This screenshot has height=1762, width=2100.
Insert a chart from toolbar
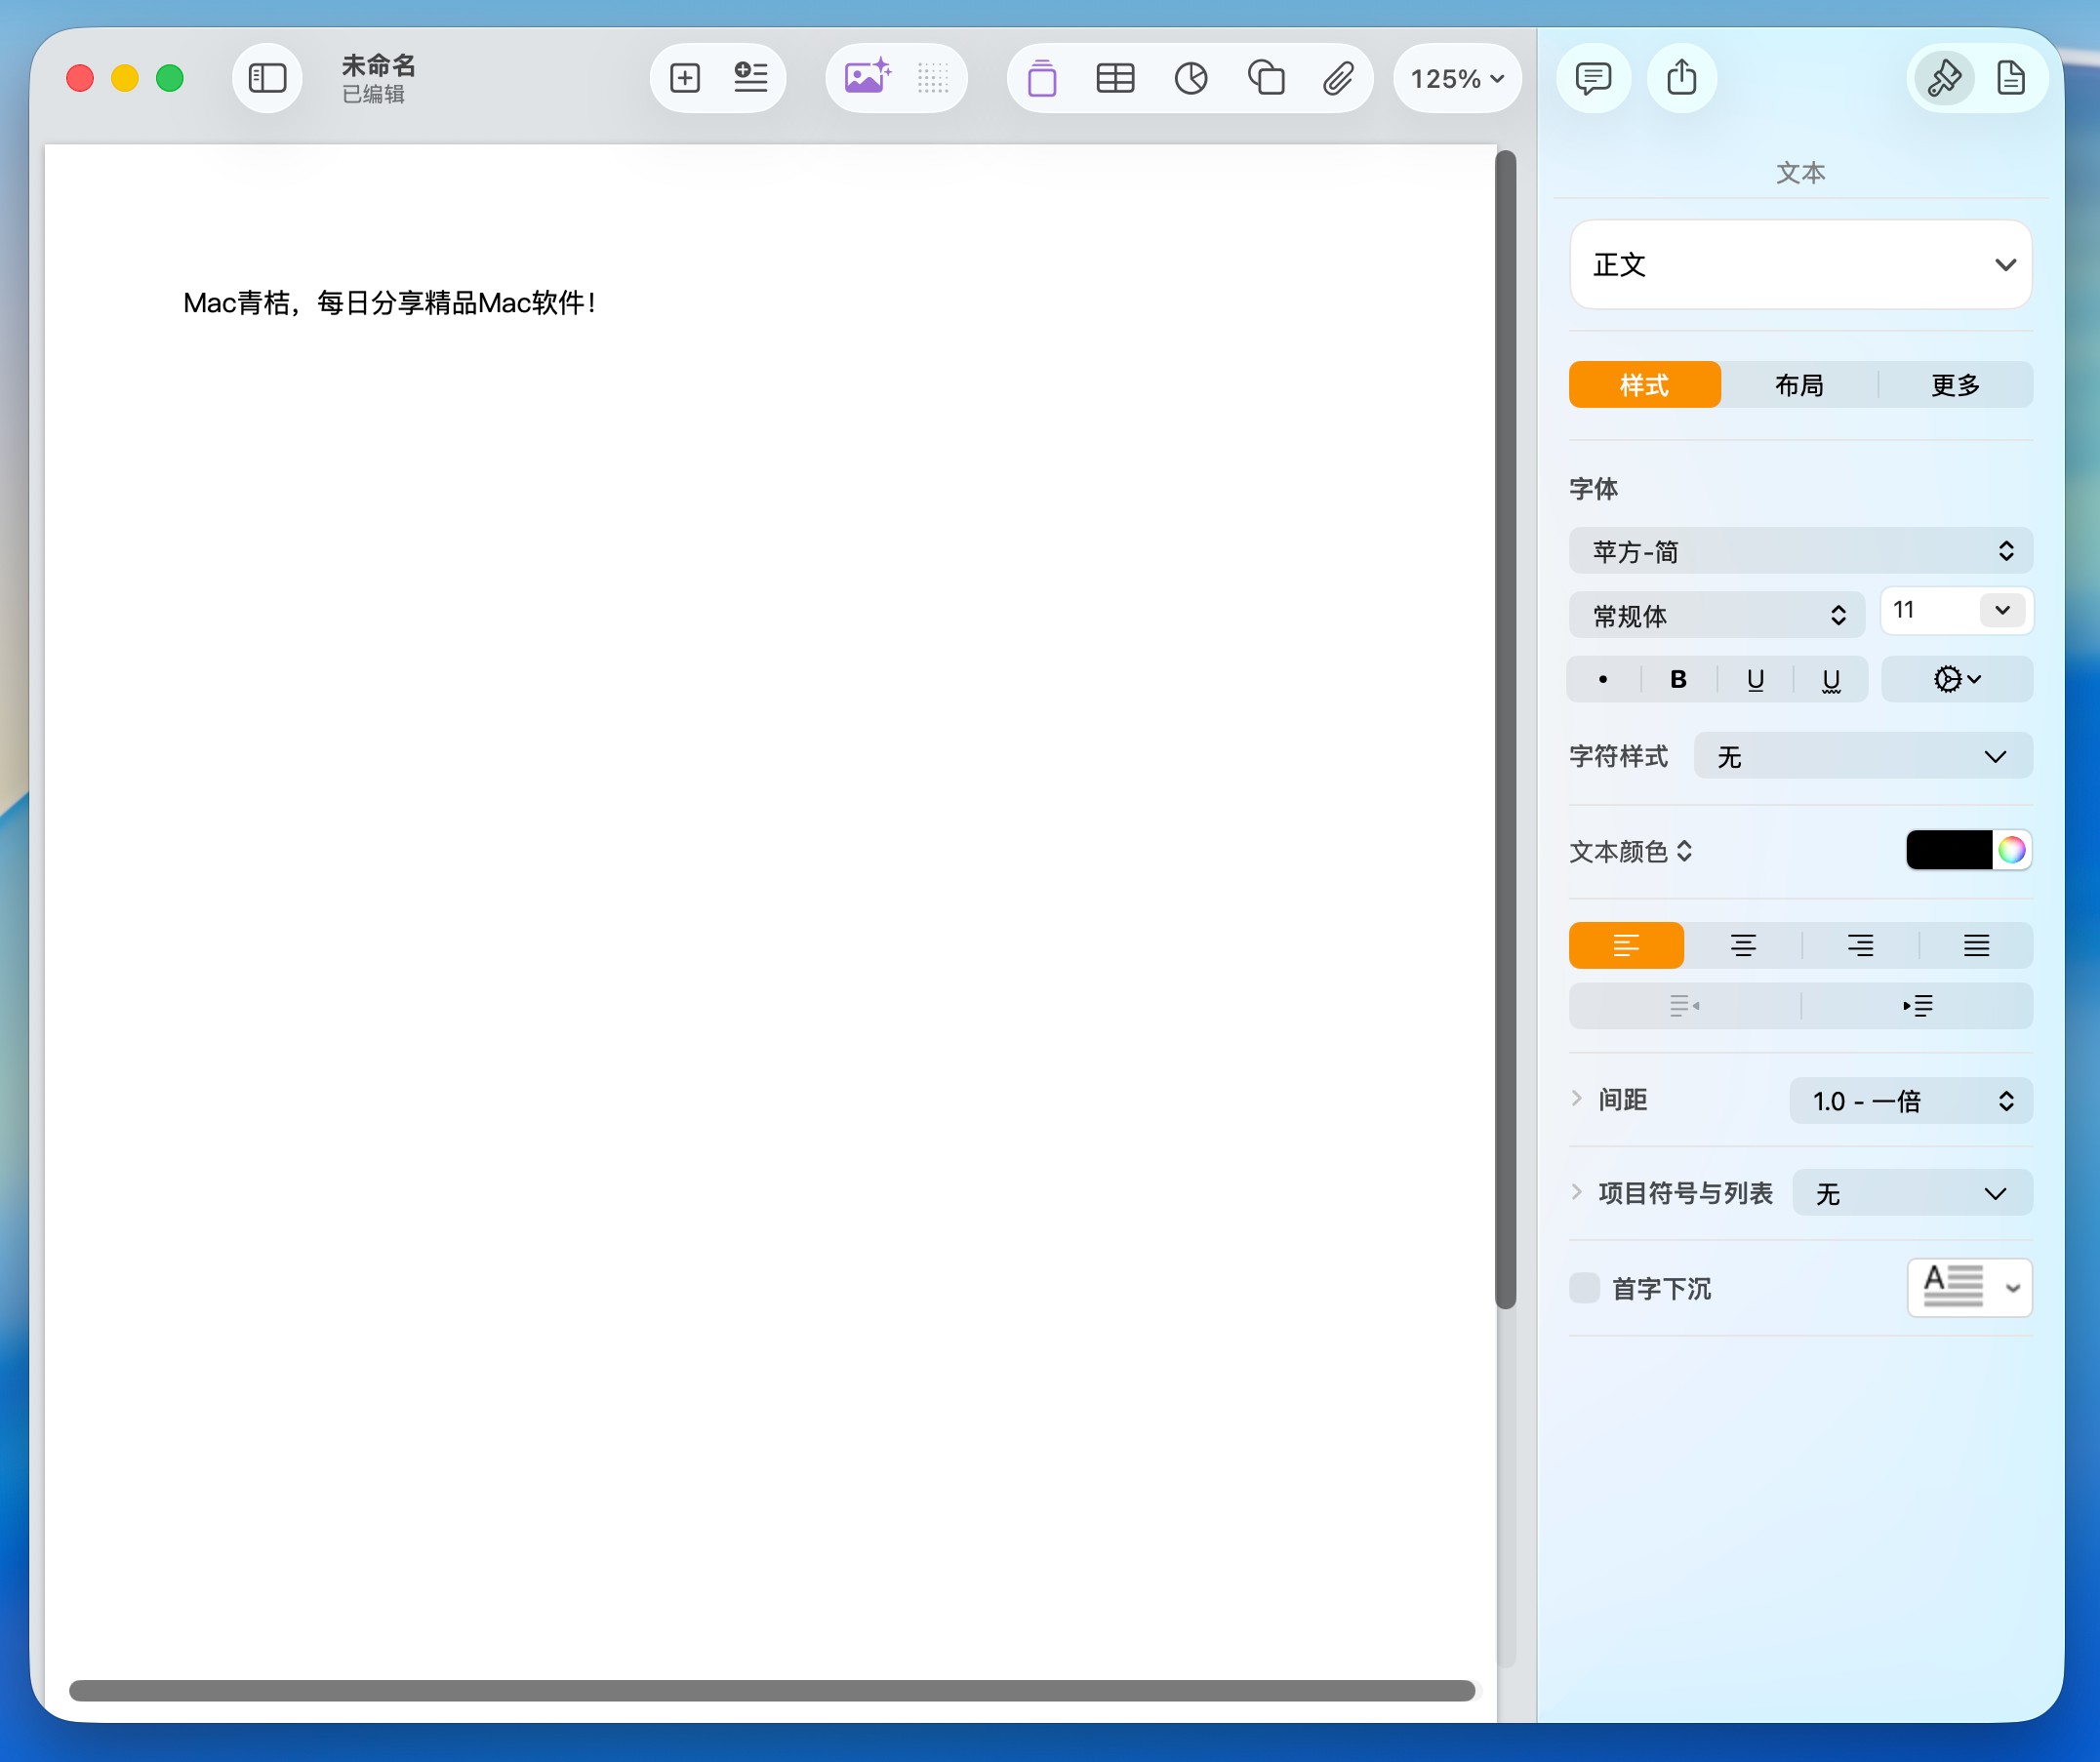(x=1190, y=78)
